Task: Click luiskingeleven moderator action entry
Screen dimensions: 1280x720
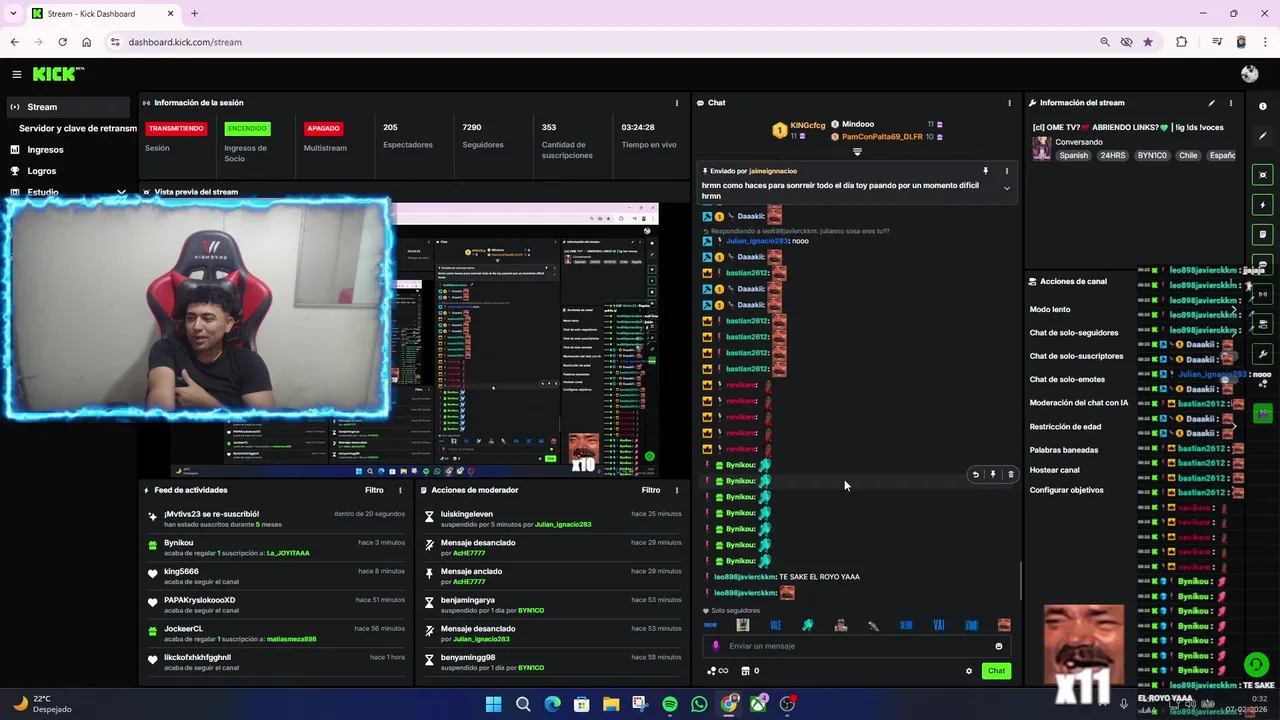Action: click(553, 519)
